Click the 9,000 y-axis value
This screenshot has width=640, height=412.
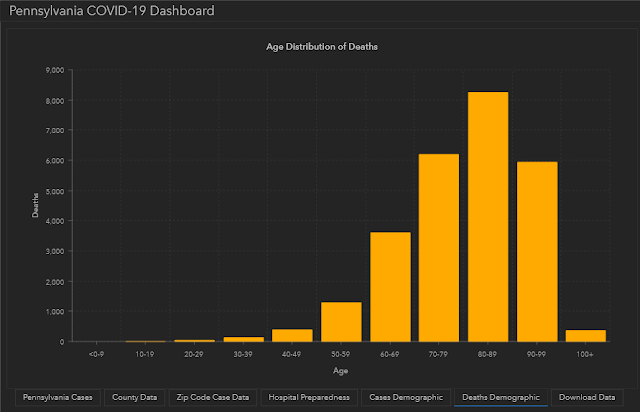pos(55,70)
